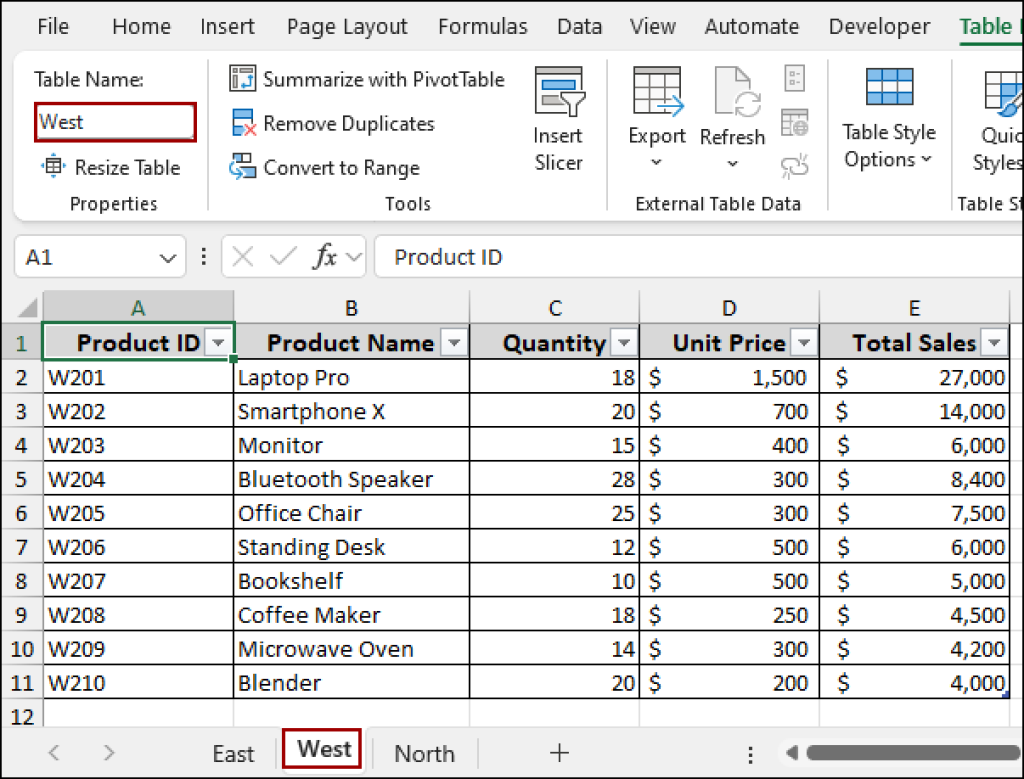
Task: Open the Product ID column filter
Action: pyautogui.click(x=218, y=342)
